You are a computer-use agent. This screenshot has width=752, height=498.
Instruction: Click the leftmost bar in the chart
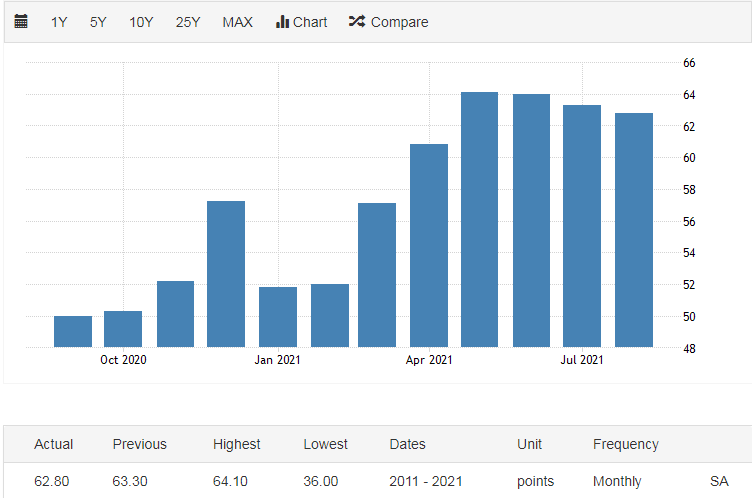(73, 332)
